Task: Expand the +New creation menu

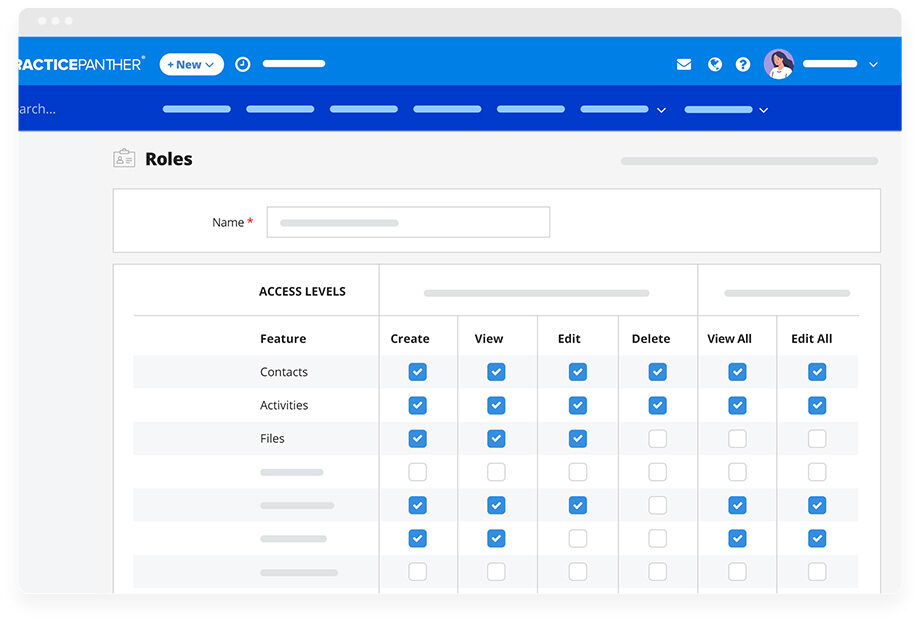Action: pyautogui.click(x=191, y=63)
